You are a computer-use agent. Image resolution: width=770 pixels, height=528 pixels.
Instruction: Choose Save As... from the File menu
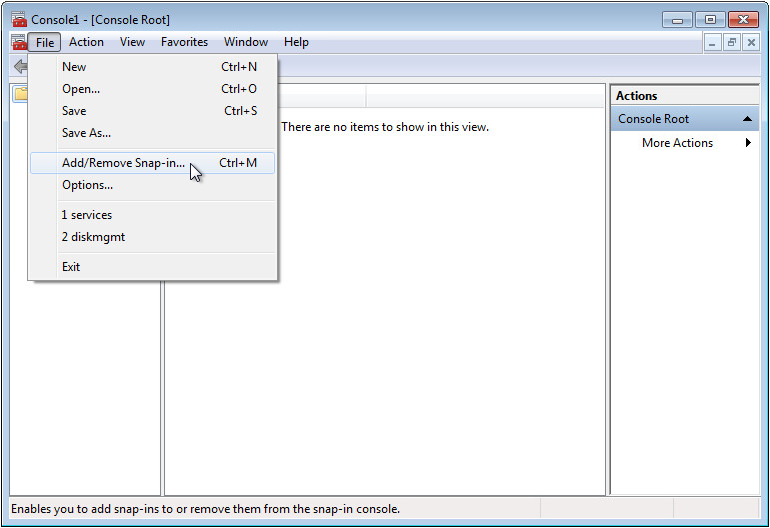tap(152, 133)
